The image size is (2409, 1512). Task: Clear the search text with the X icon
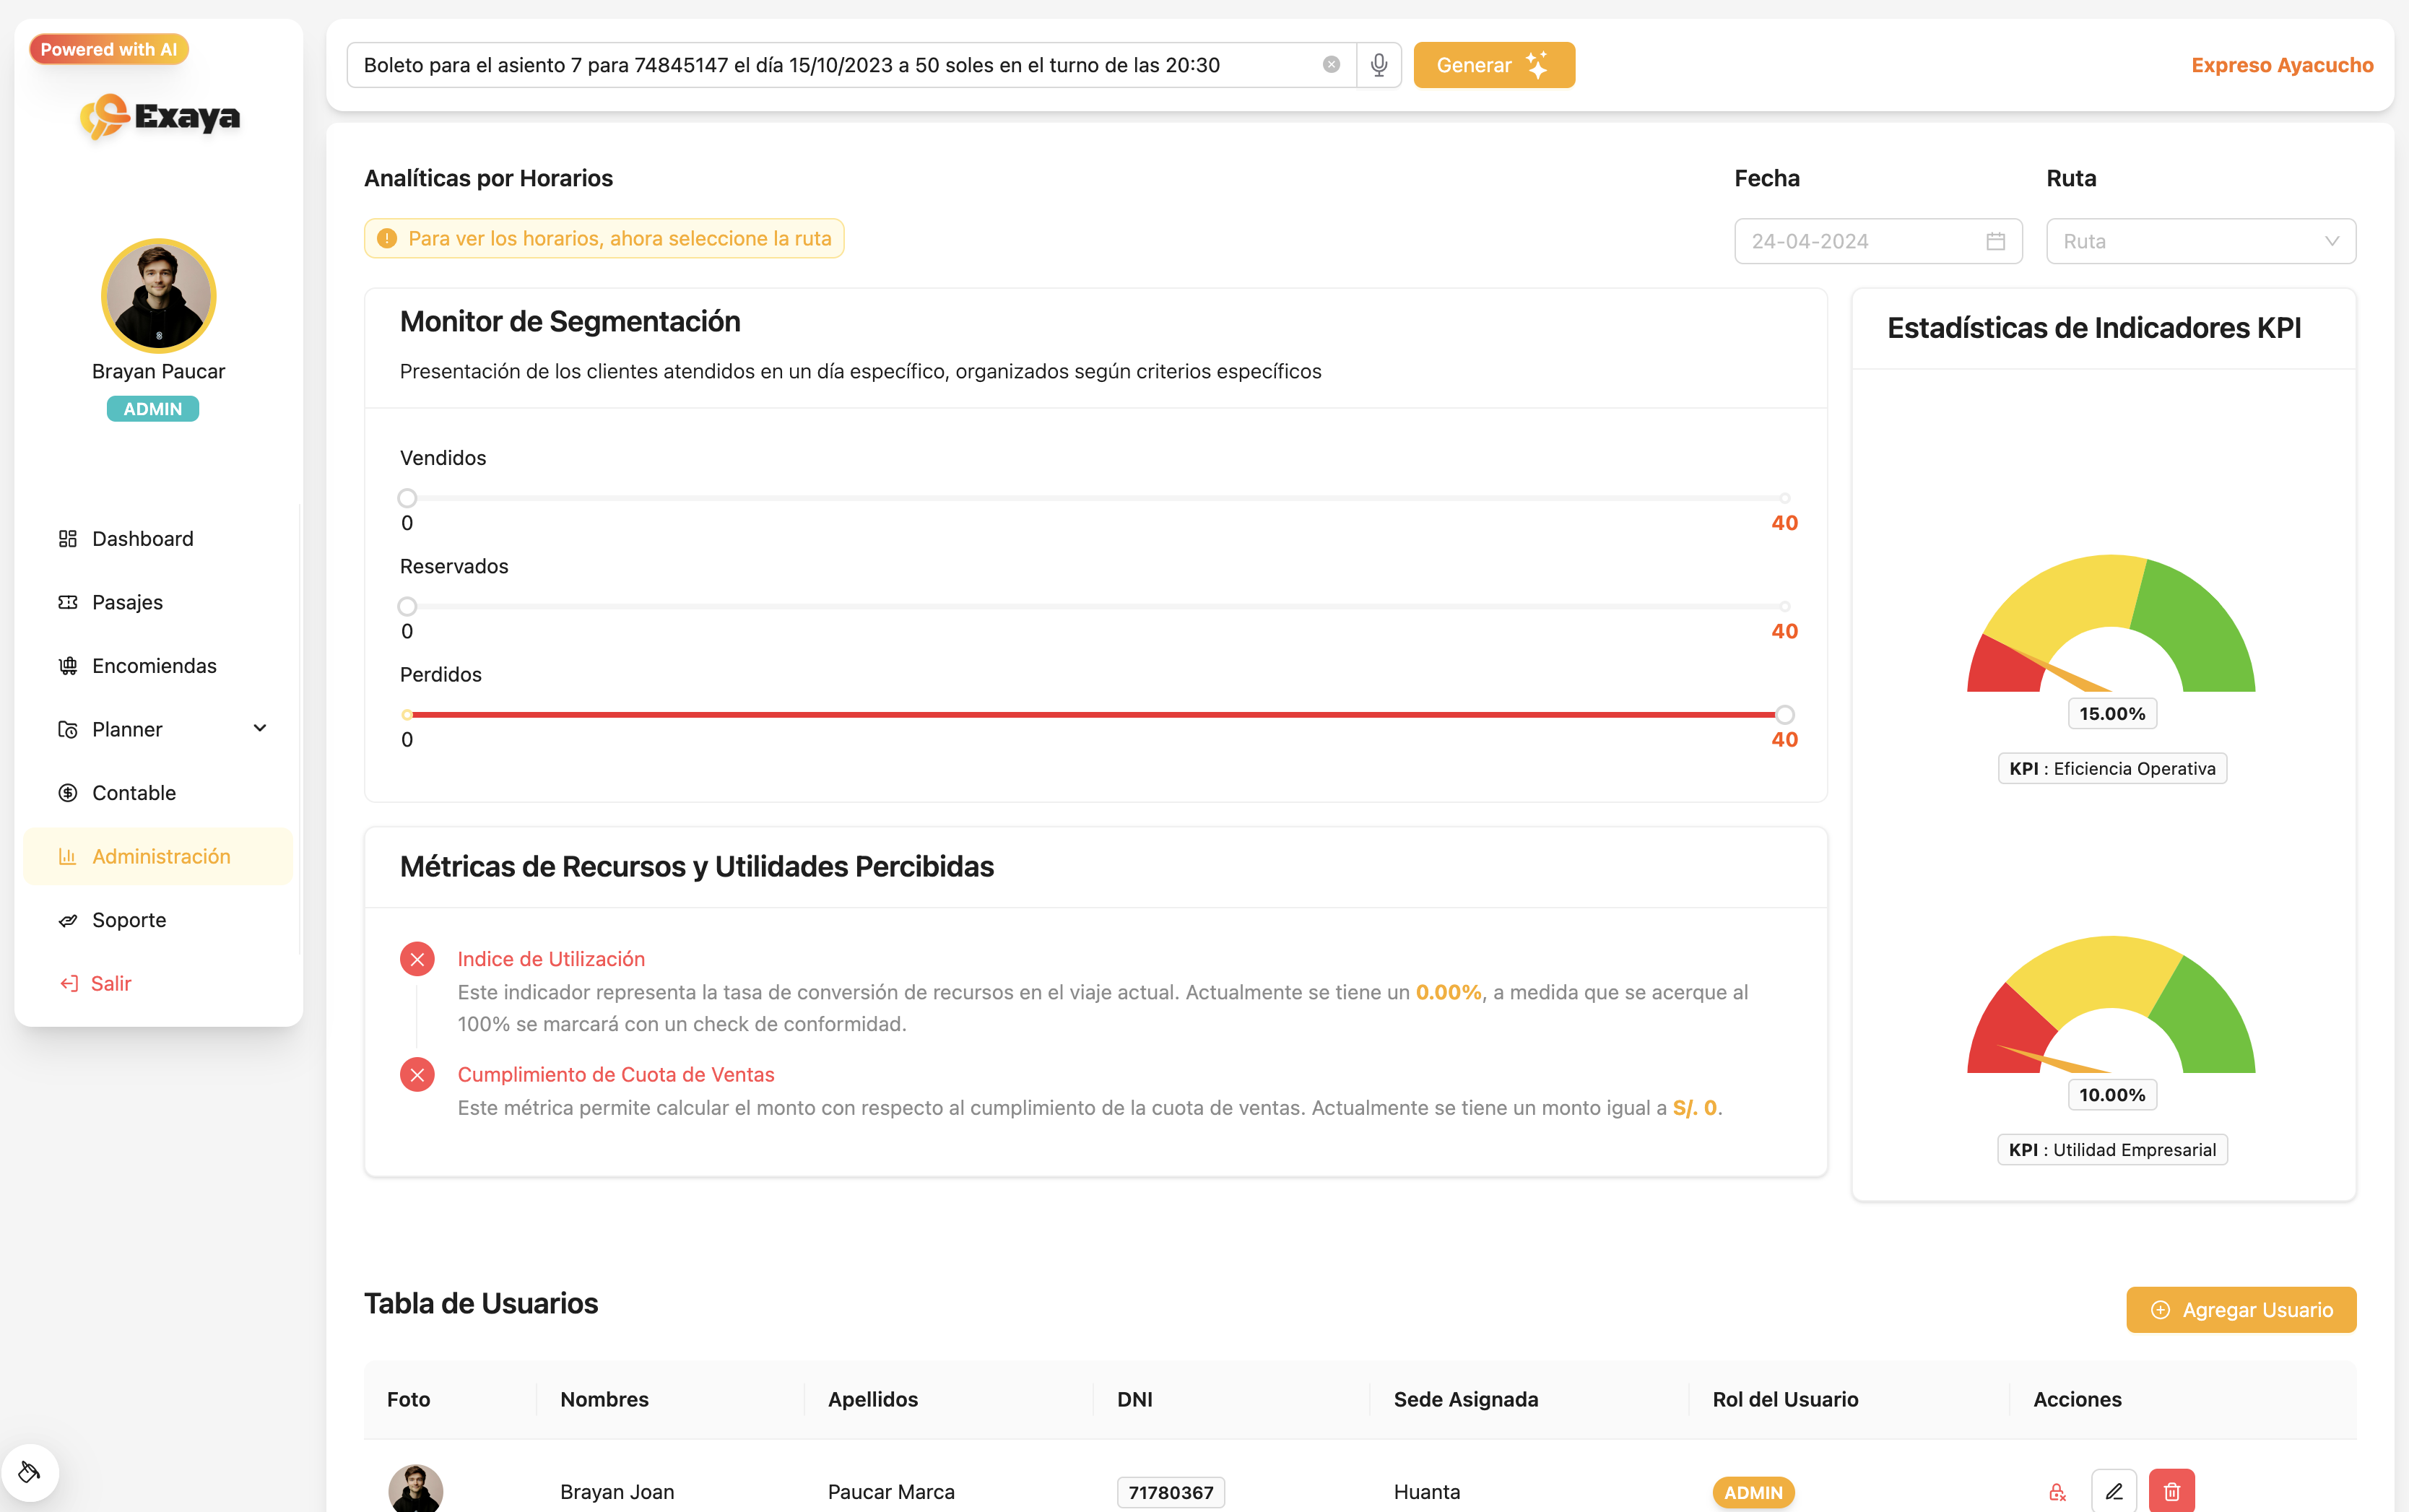click(1331, 65)
